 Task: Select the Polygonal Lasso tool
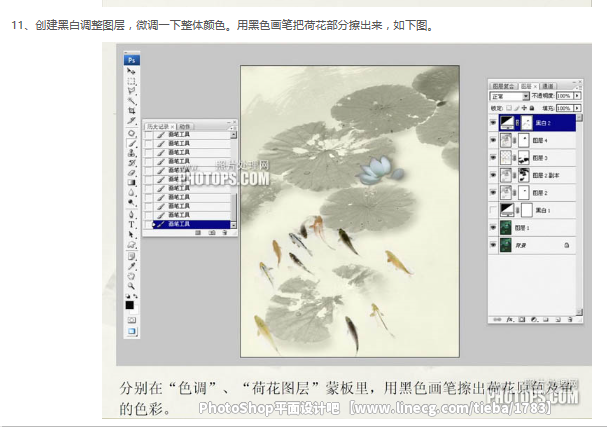pyautogui.click(x=131, y=91)
